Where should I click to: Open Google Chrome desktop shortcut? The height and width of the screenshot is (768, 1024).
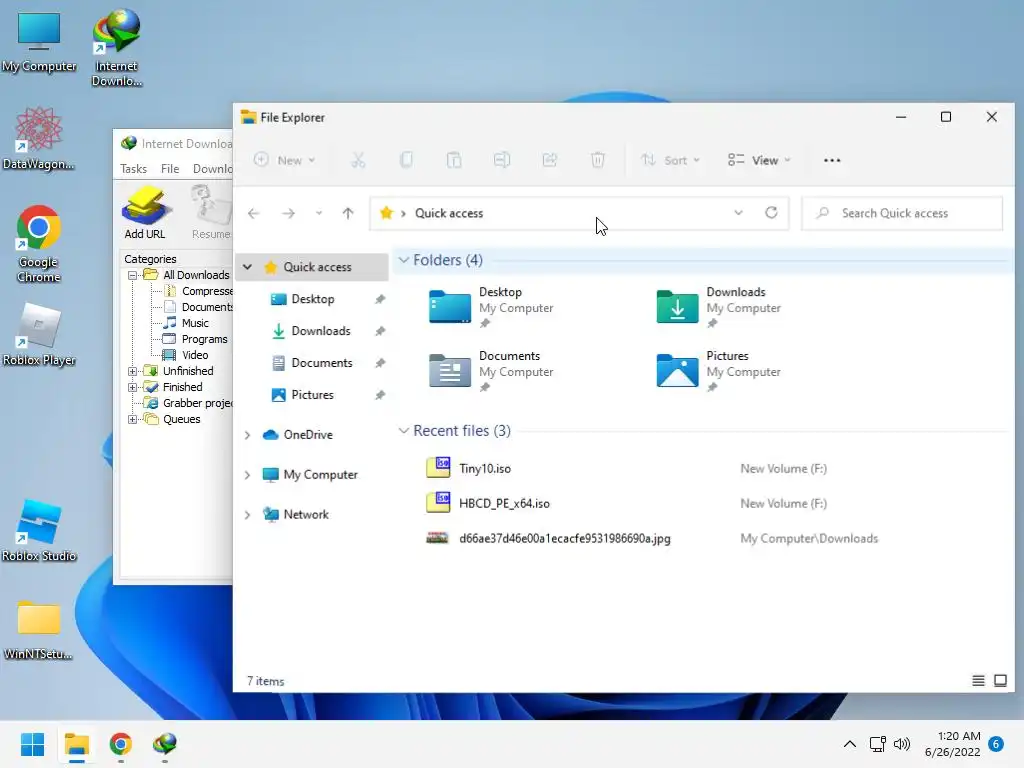point(39,244)
